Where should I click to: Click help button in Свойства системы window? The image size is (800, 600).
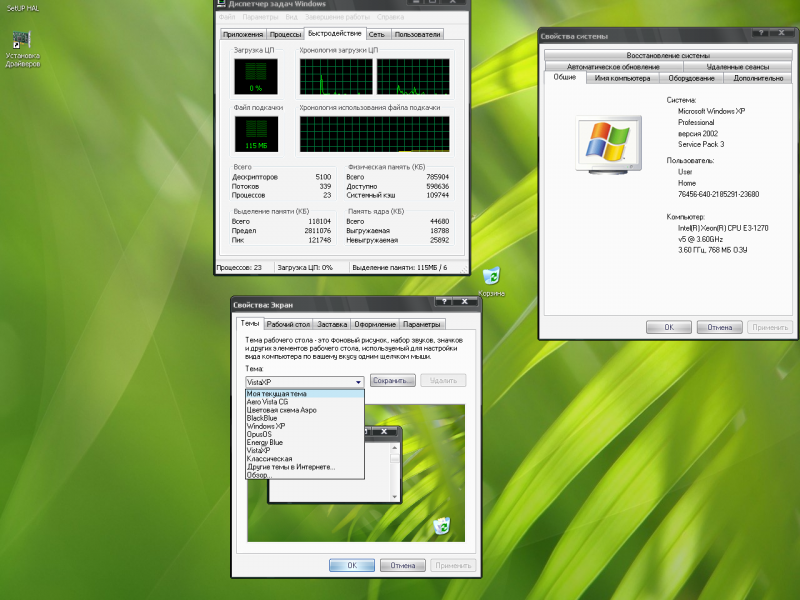[761, 33]
